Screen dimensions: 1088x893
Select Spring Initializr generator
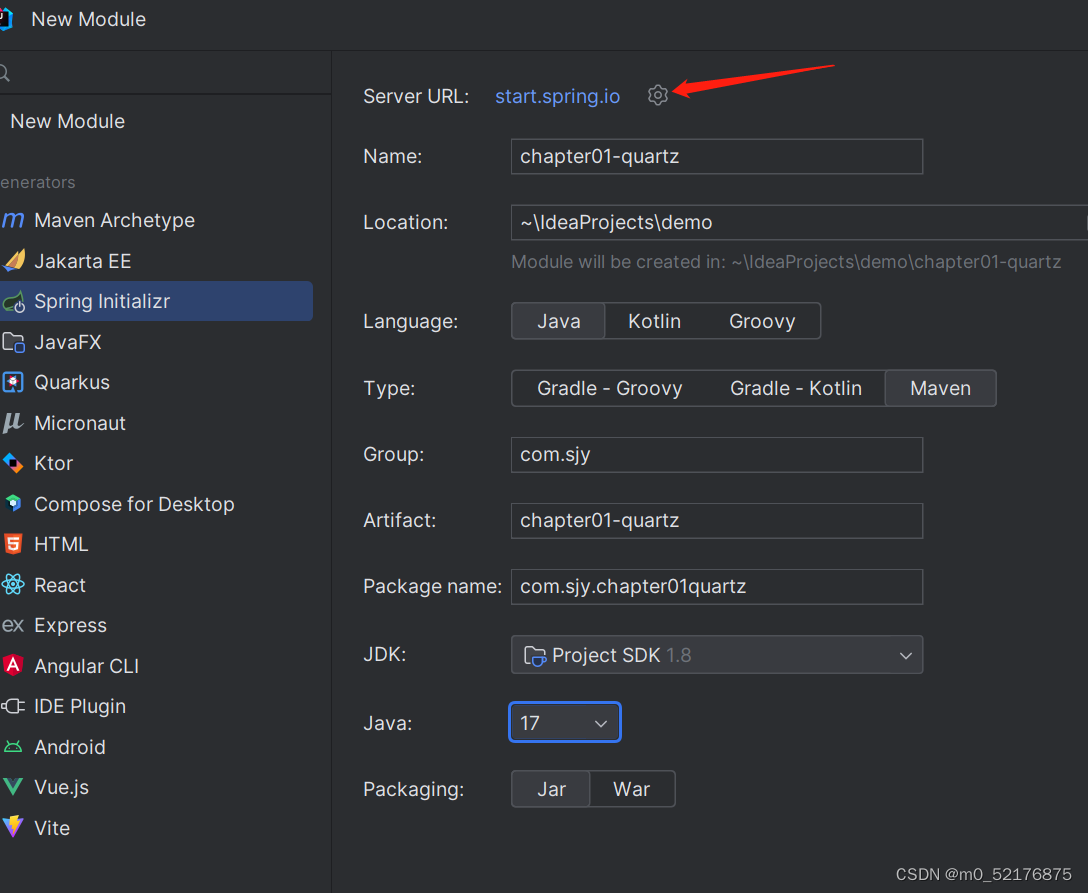[156, 301]
